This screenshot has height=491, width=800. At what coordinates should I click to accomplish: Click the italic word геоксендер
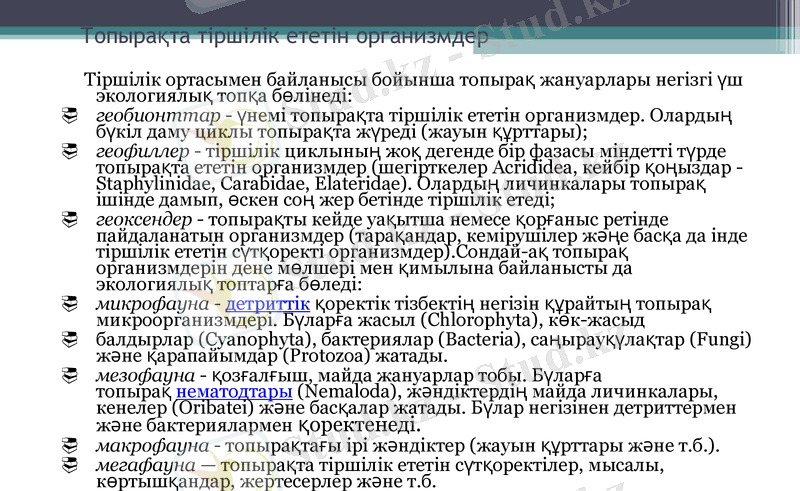point(144,220)
